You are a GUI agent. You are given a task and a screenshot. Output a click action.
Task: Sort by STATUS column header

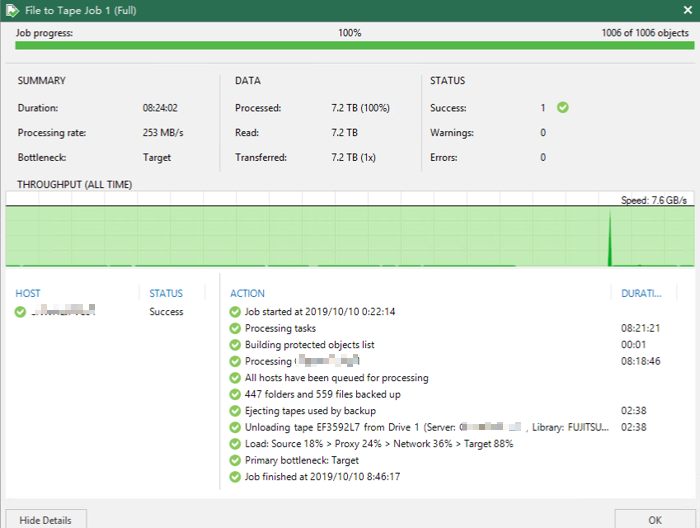point(166,293)
